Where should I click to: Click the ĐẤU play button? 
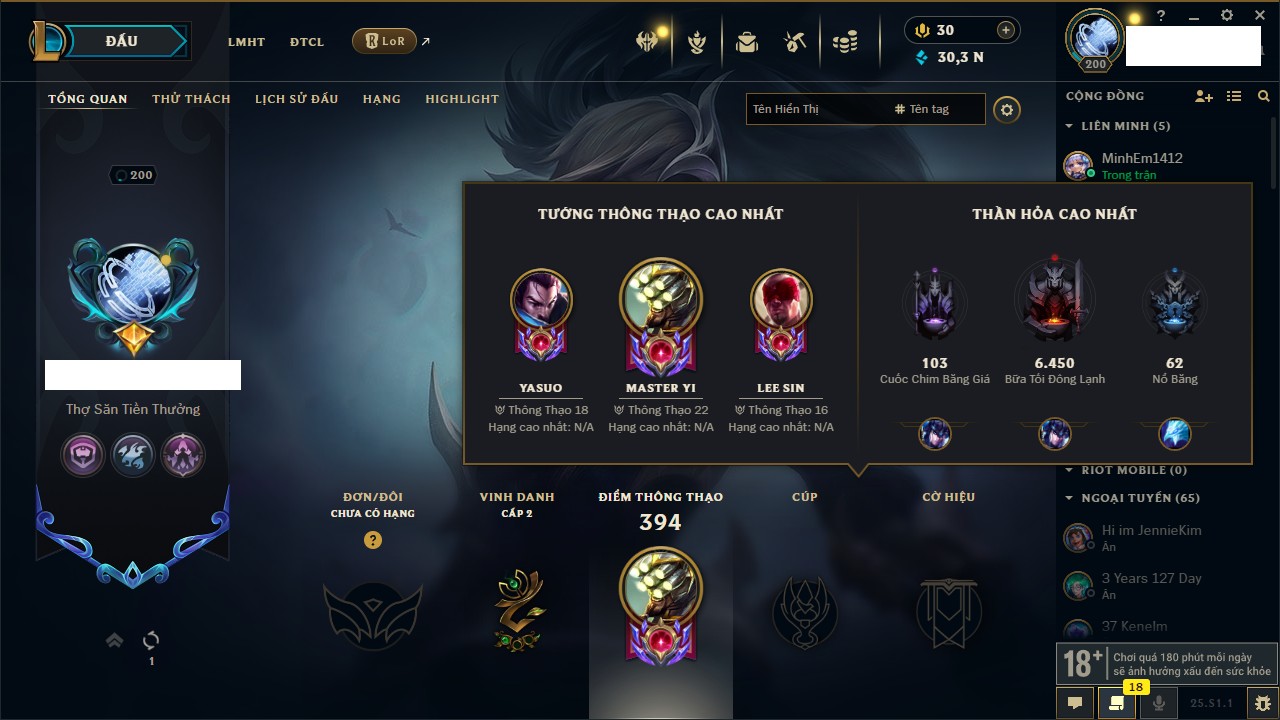tap(121, 41)
